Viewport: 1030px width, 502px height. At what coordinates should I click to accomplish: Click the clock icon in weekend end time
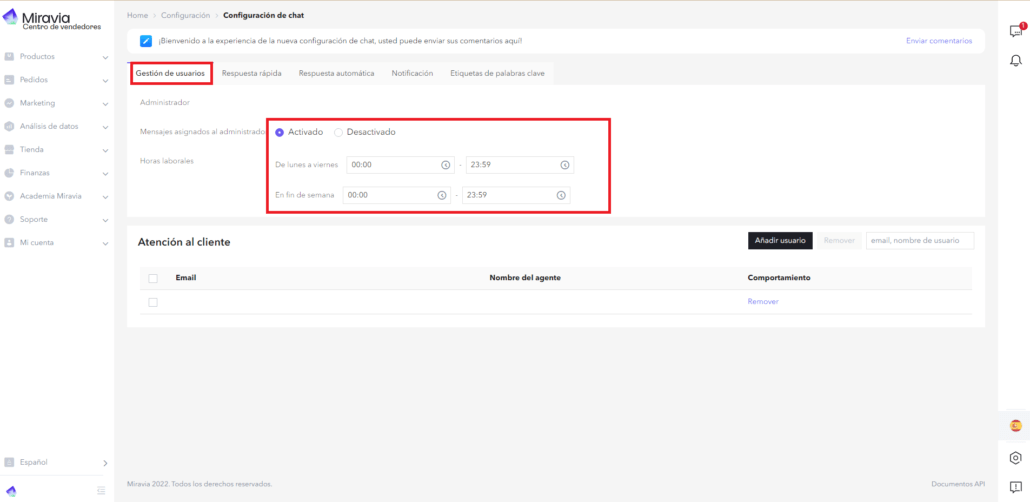coord(561,195)
